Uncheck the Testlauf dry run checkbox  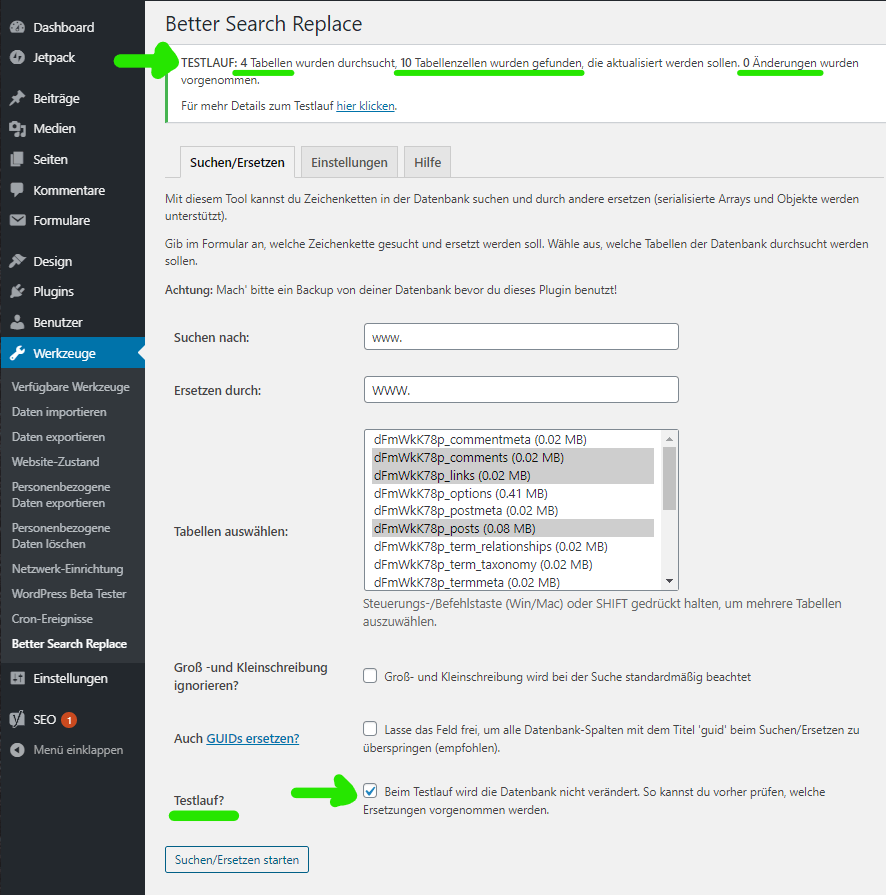click(x=370, y=791)
